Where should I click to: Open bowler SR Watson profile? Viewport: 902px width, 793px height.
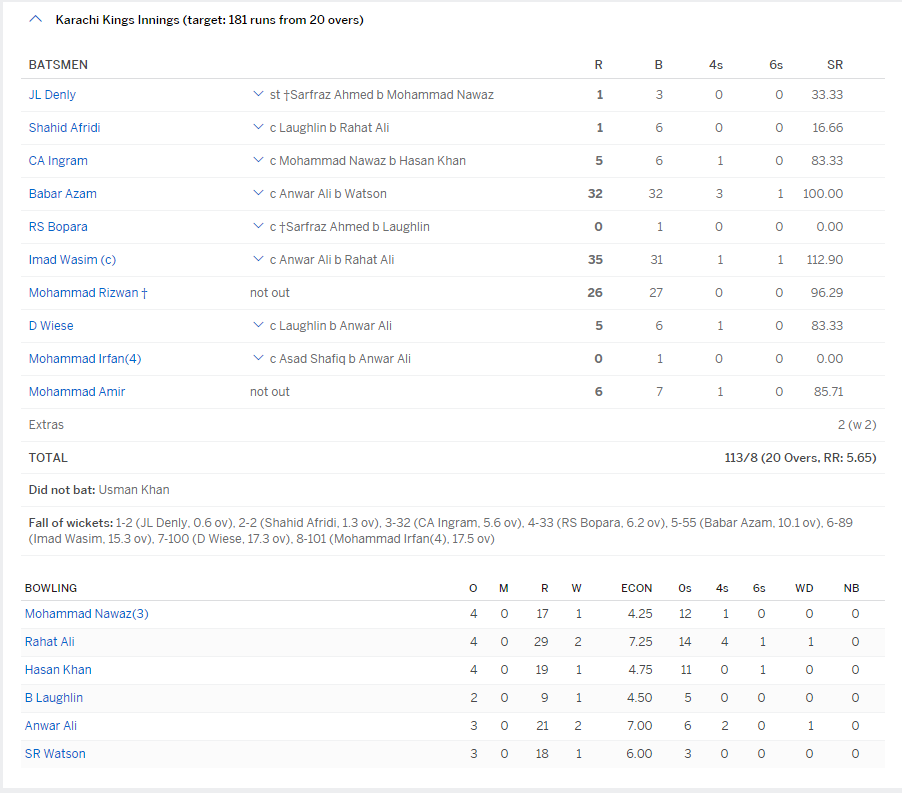[55, 754]
